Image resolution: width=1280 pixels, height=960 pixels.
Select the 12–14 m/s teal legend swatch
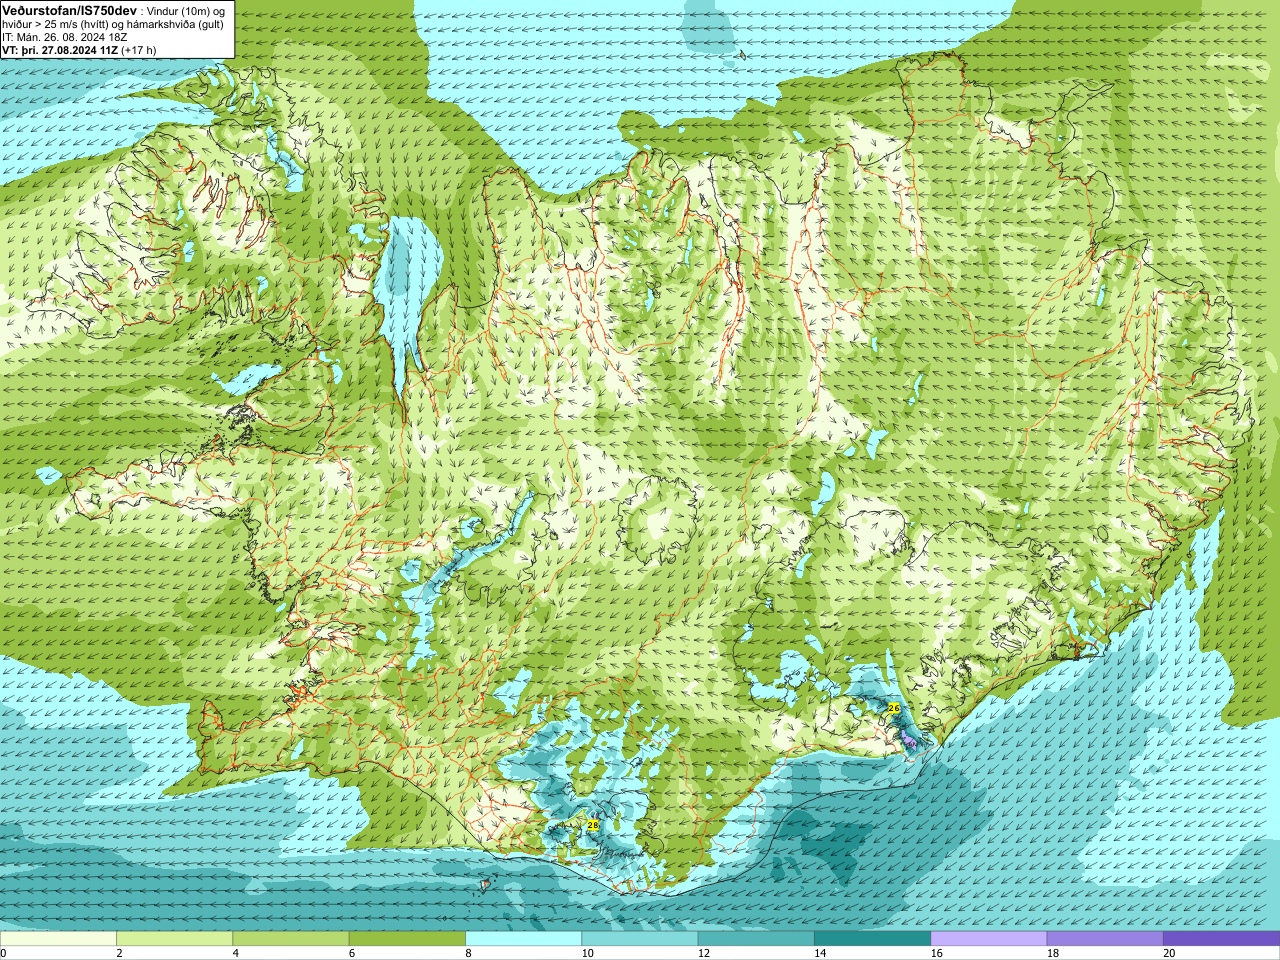[x=756, y=939]
